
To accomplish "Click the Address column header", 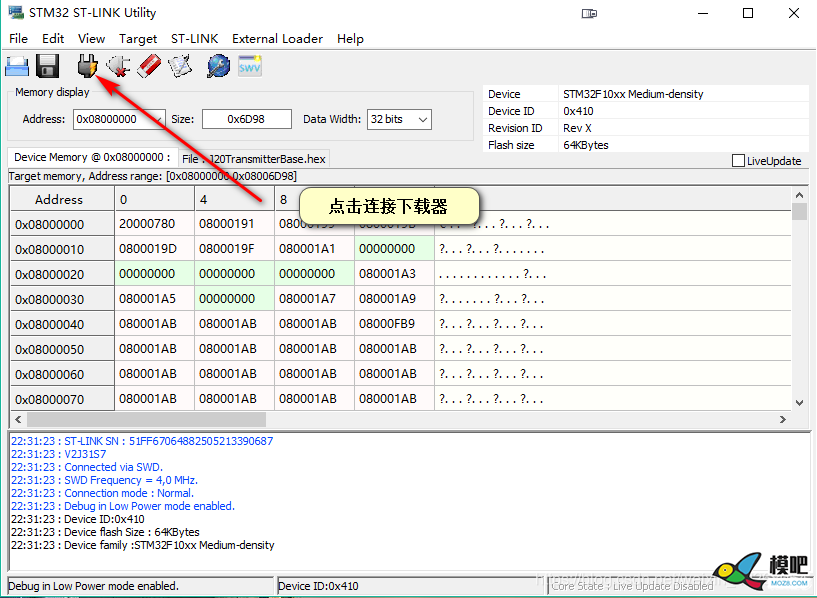I will [x=62, y=199].
